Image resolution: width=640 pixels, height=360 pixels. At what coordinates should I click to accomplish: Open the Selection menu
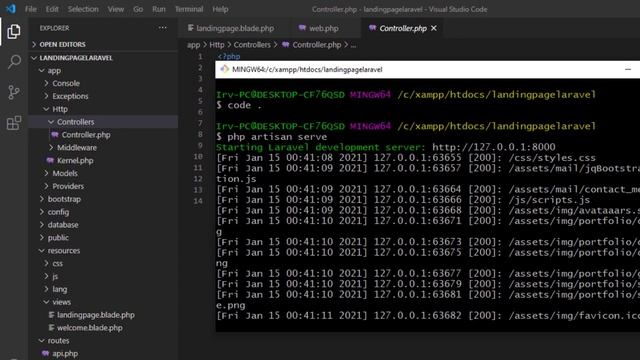(83, 9)
